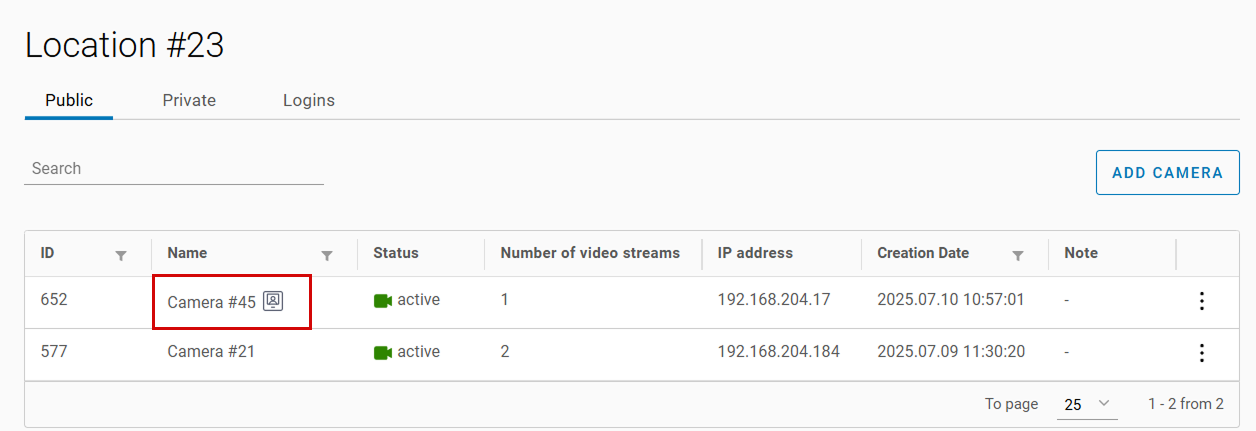Switch to the Private tab
The height and width of the screenshot is (431, 1256).
(x=189, y=100)
